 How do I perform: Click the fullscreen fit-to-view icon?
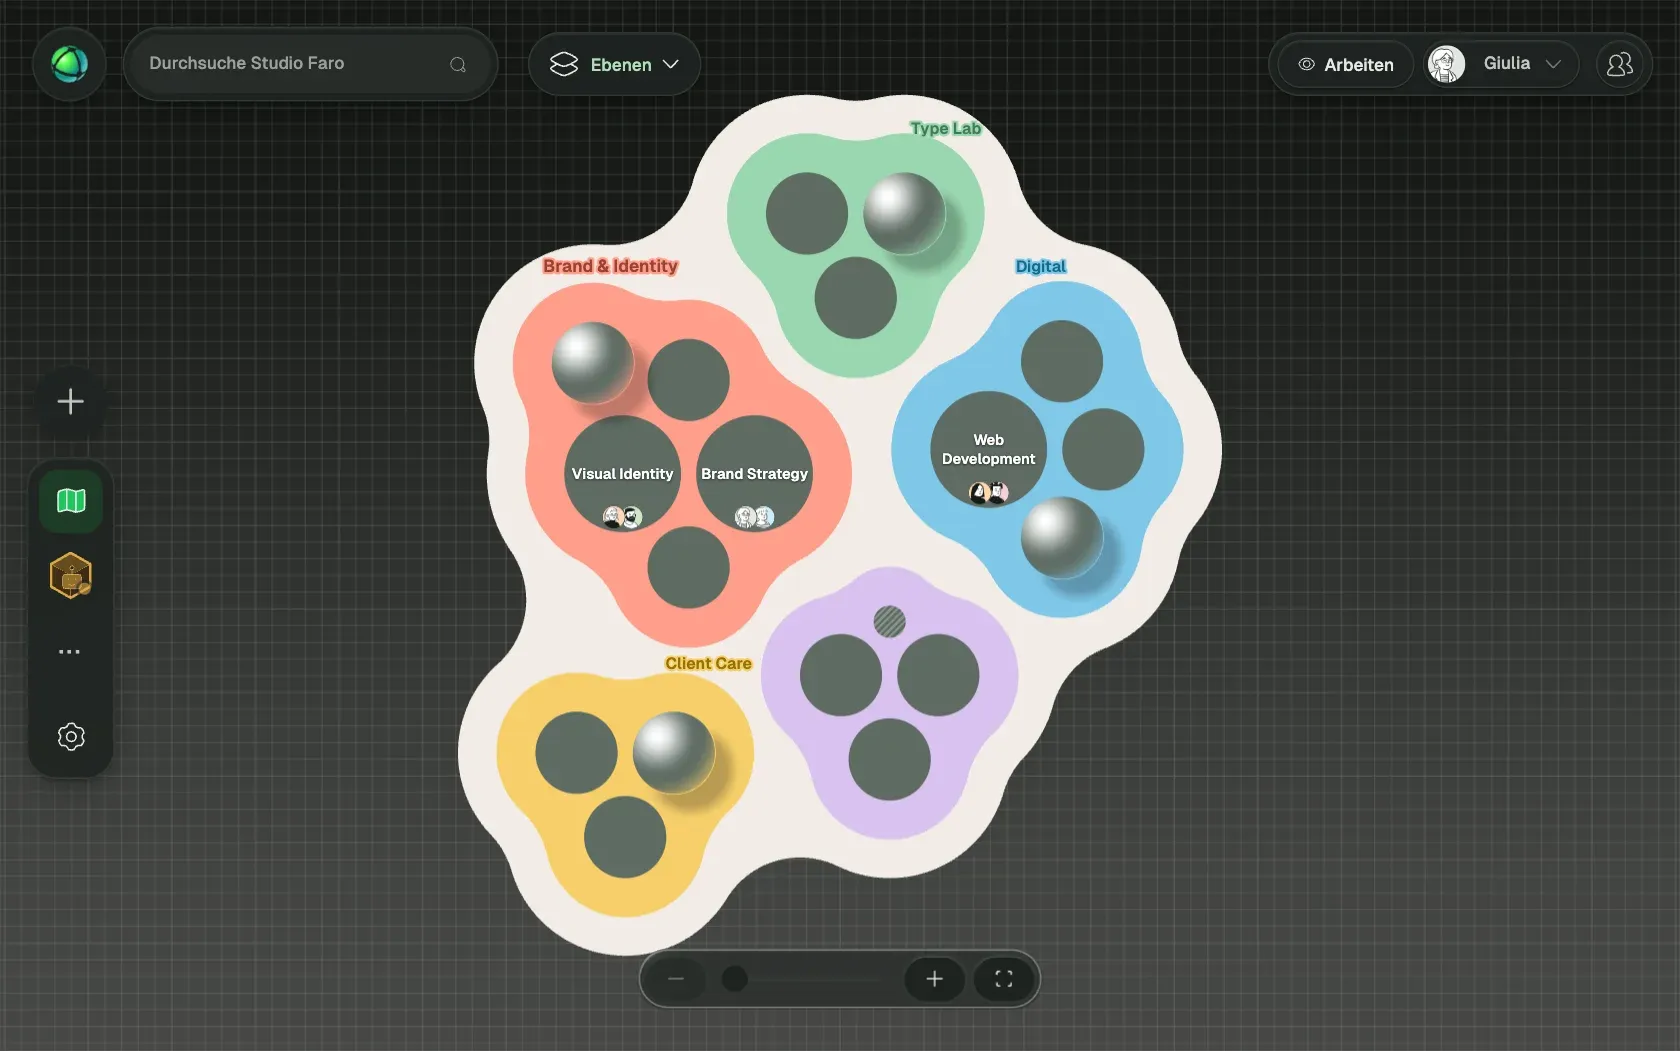click(1004, 979)
